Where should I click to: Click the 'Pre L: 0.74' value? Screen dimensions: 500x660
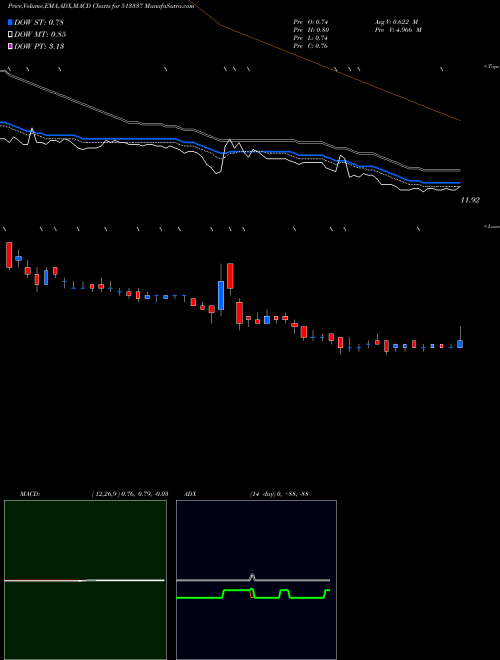(311, 38)
